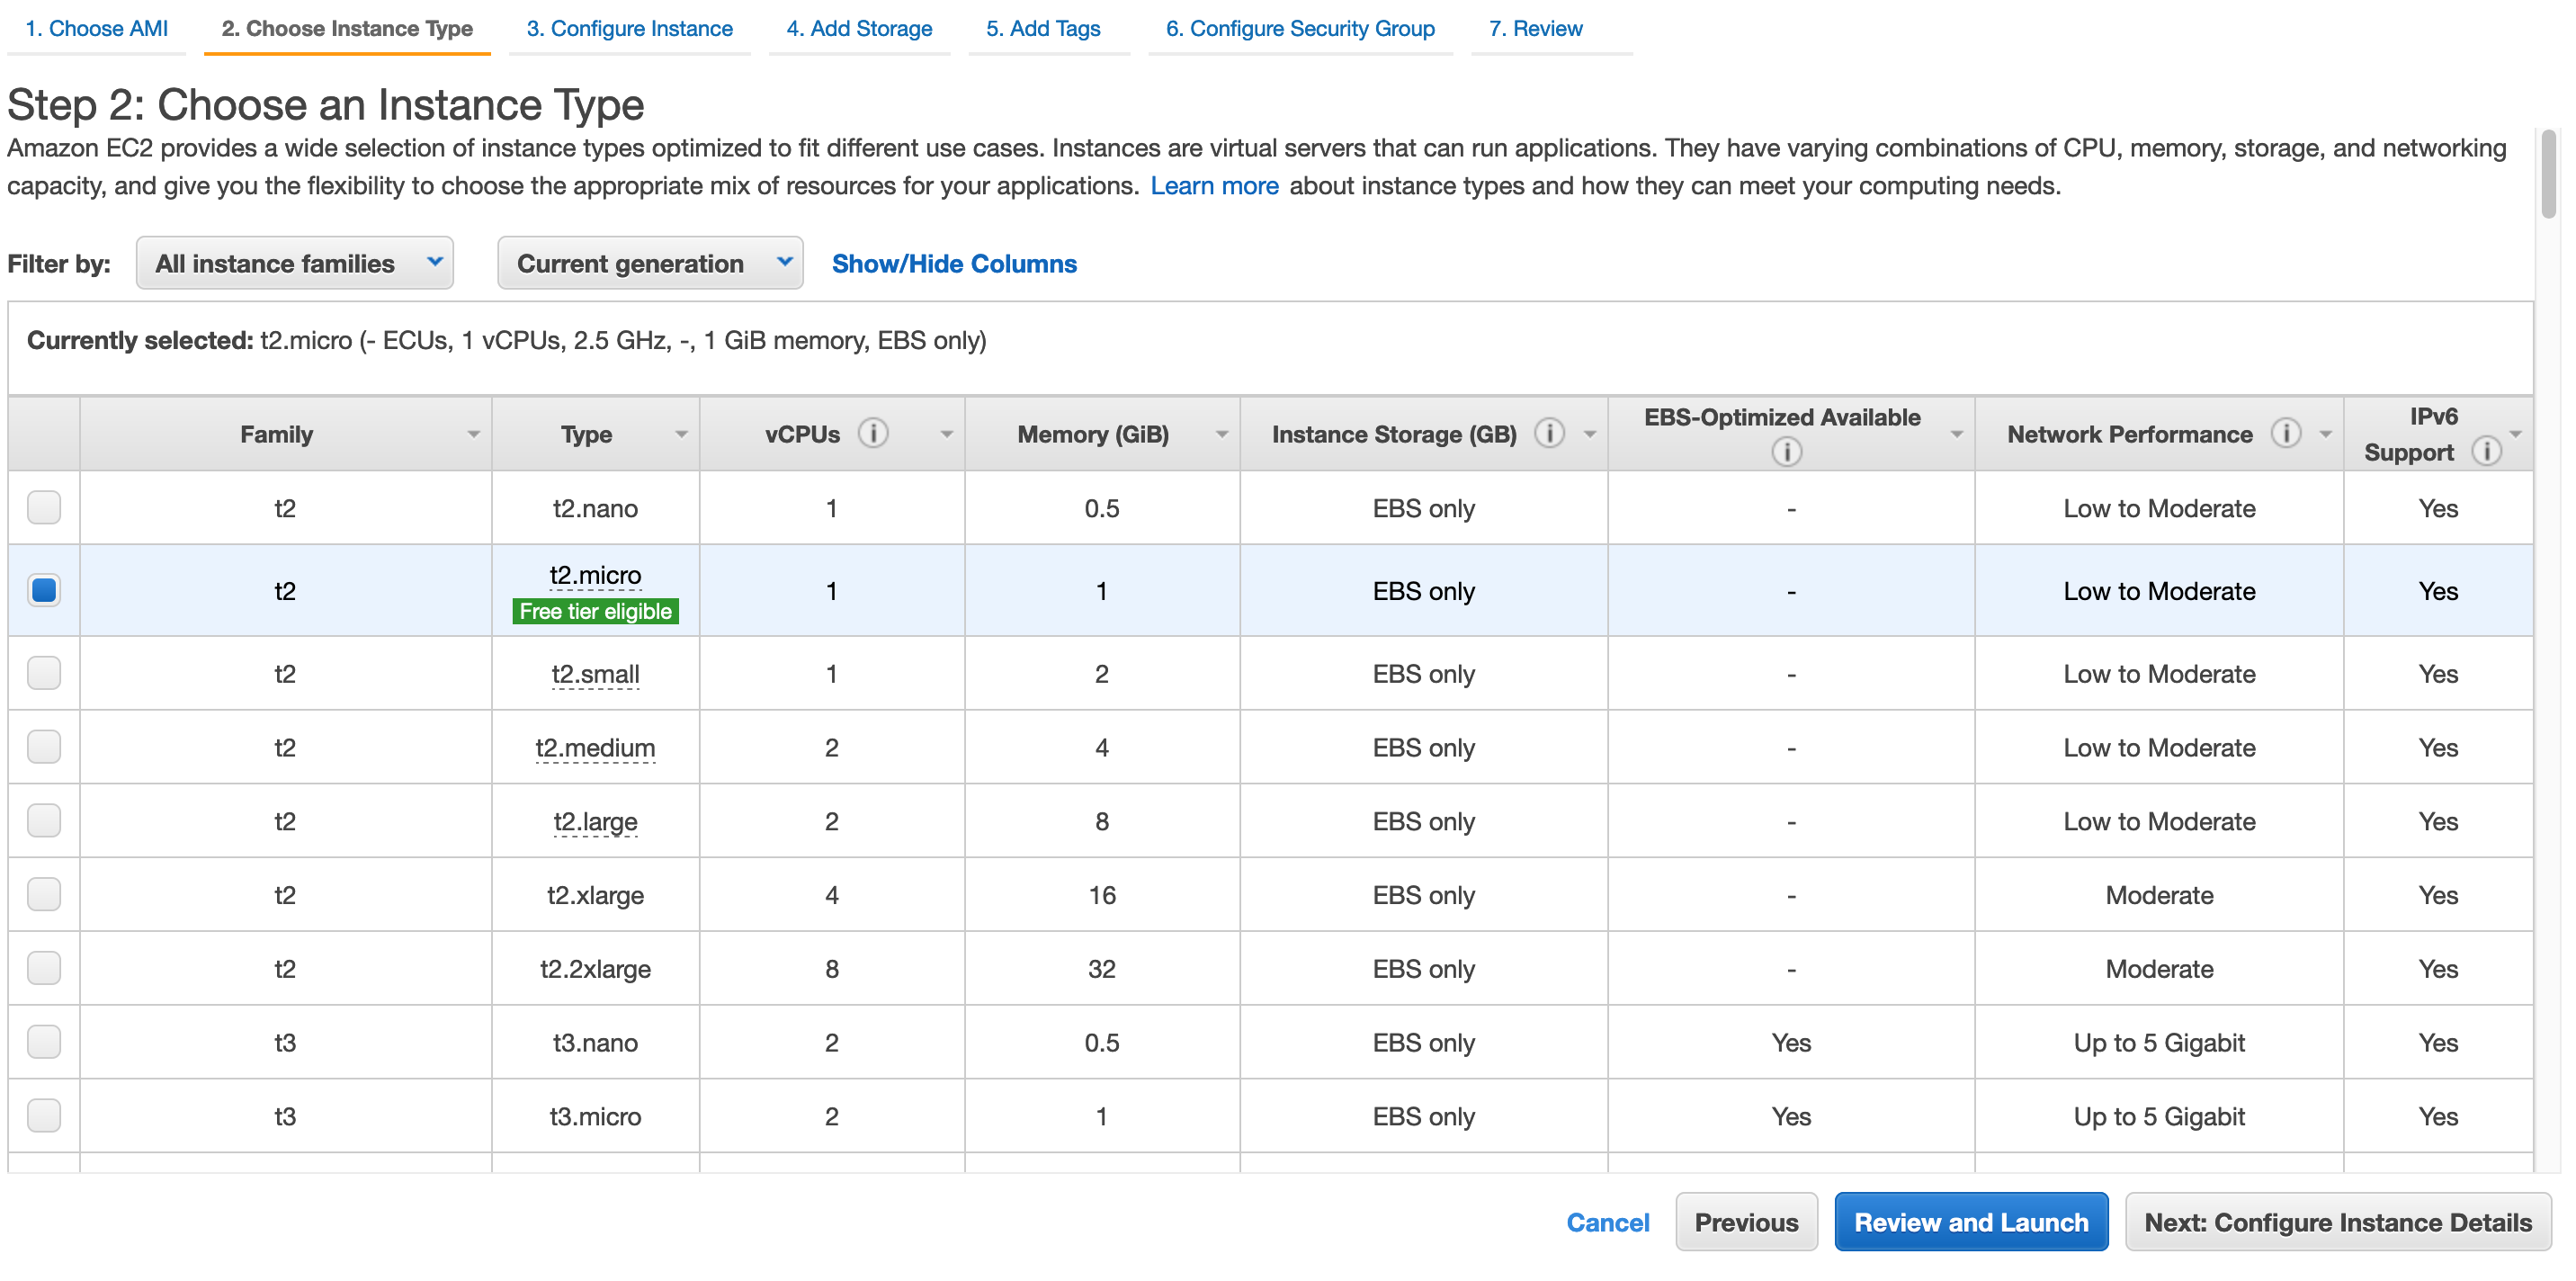Image resolution: width=2576 pixels, height=1281 pixels.
Task: Click the EBS-Optimized Available info icon
Action: click(1788, 452)
